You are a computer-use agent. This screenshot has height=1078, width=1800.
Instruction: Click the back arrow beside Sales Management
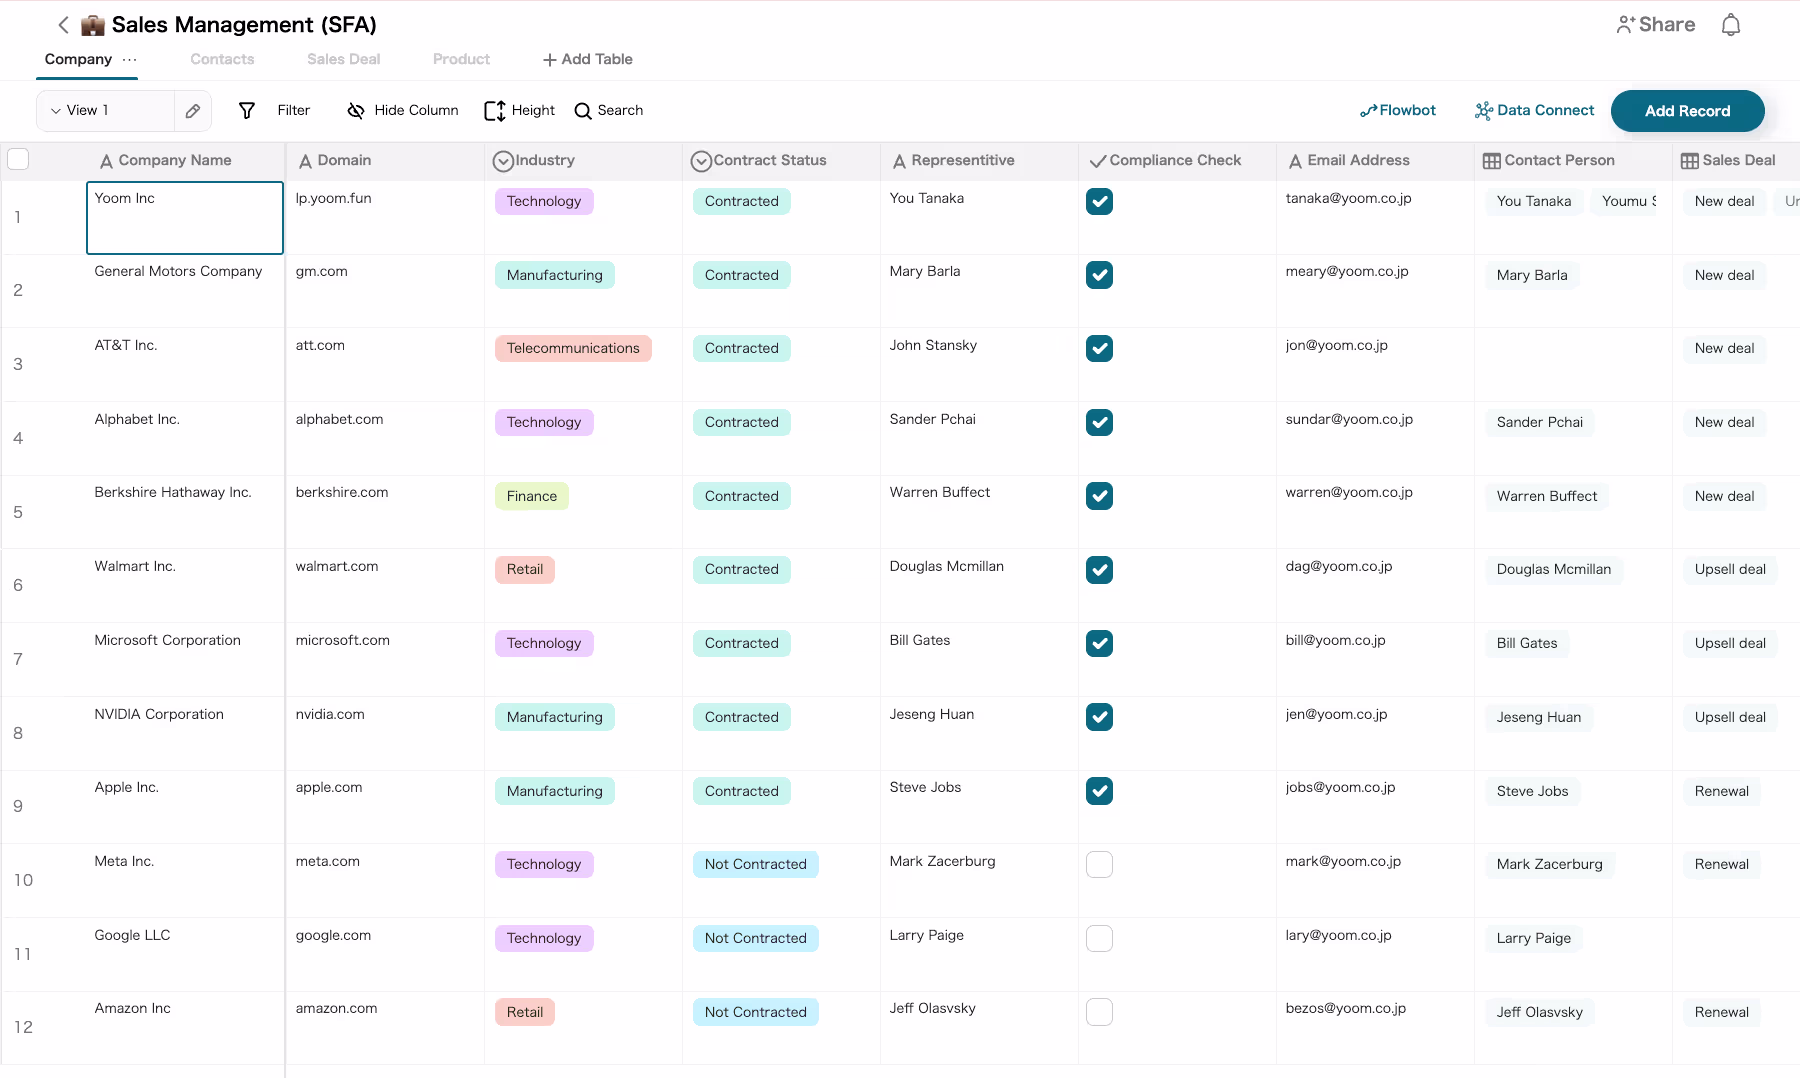pos(63,25)
